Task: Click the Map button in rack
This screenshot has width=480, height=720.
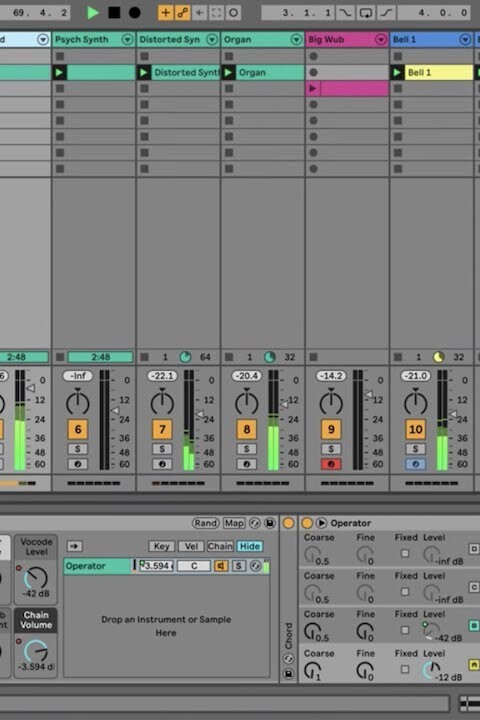Action: click(234, 523)
